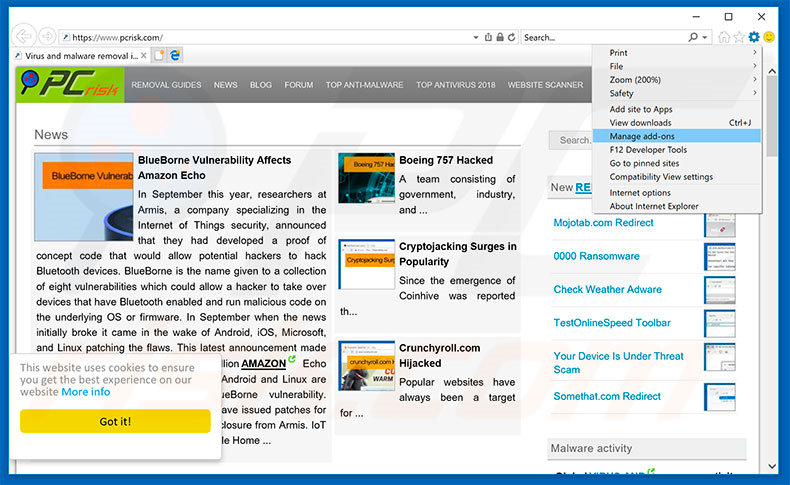Click the compatibility view icon in address bar
Screen dimensions: 790x485
point(488,37)
